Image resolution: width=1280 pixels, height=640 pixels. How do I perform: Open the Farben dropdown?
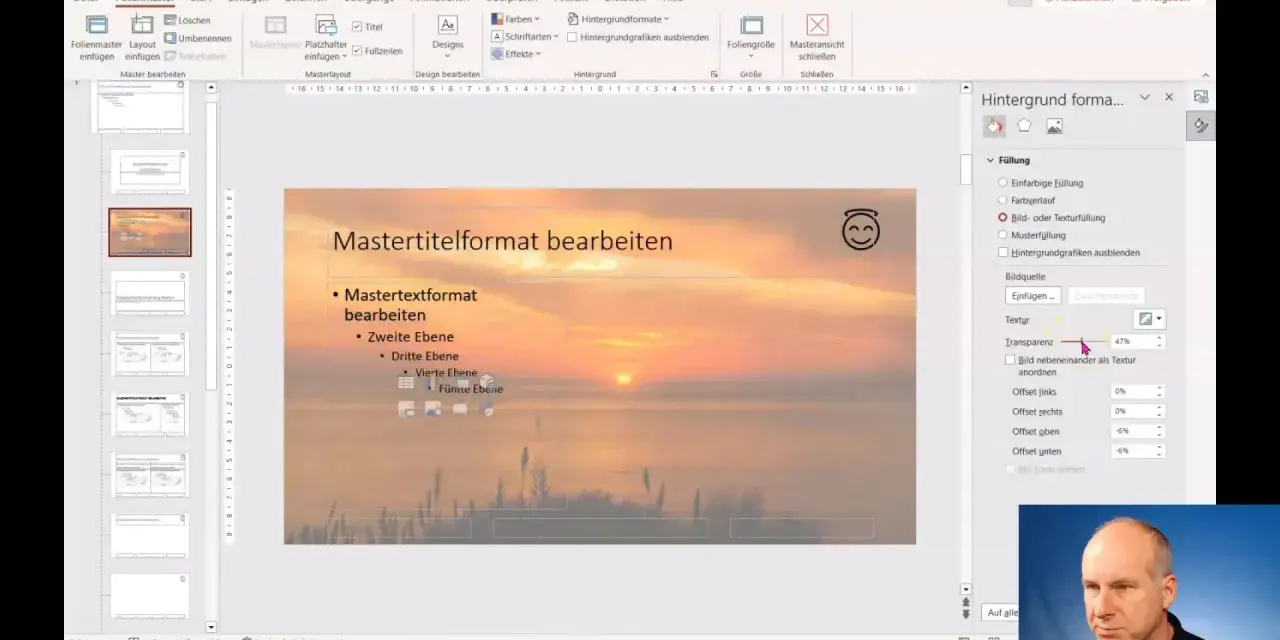515,19
